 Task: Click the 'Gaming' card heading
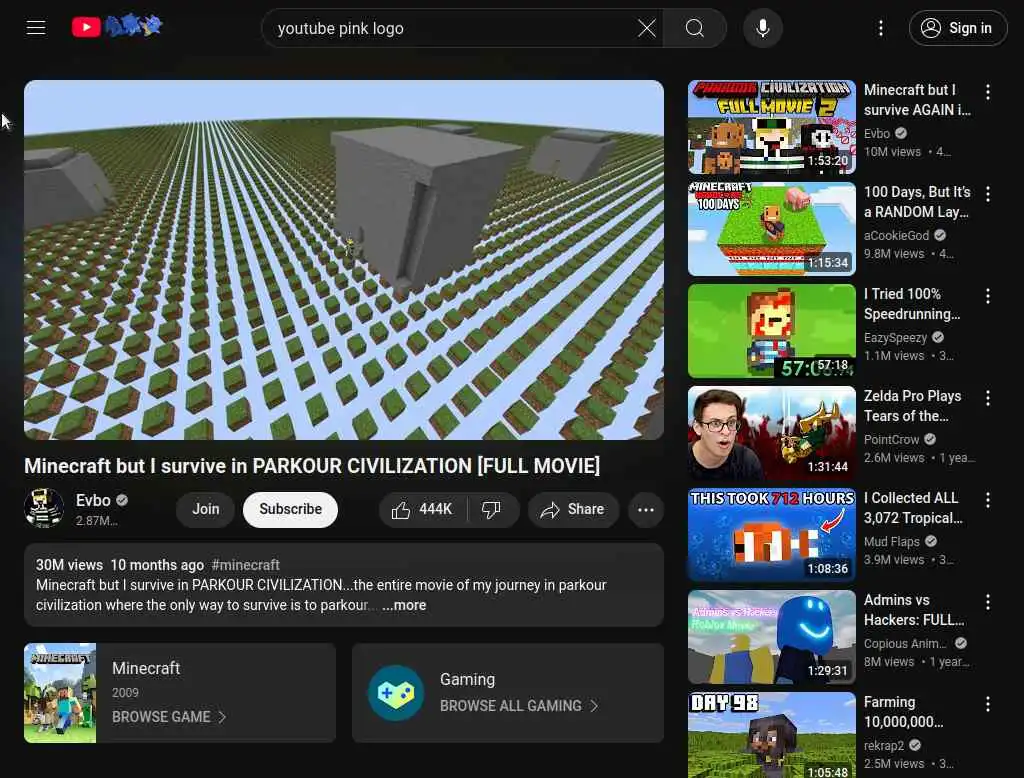(467, 679)
